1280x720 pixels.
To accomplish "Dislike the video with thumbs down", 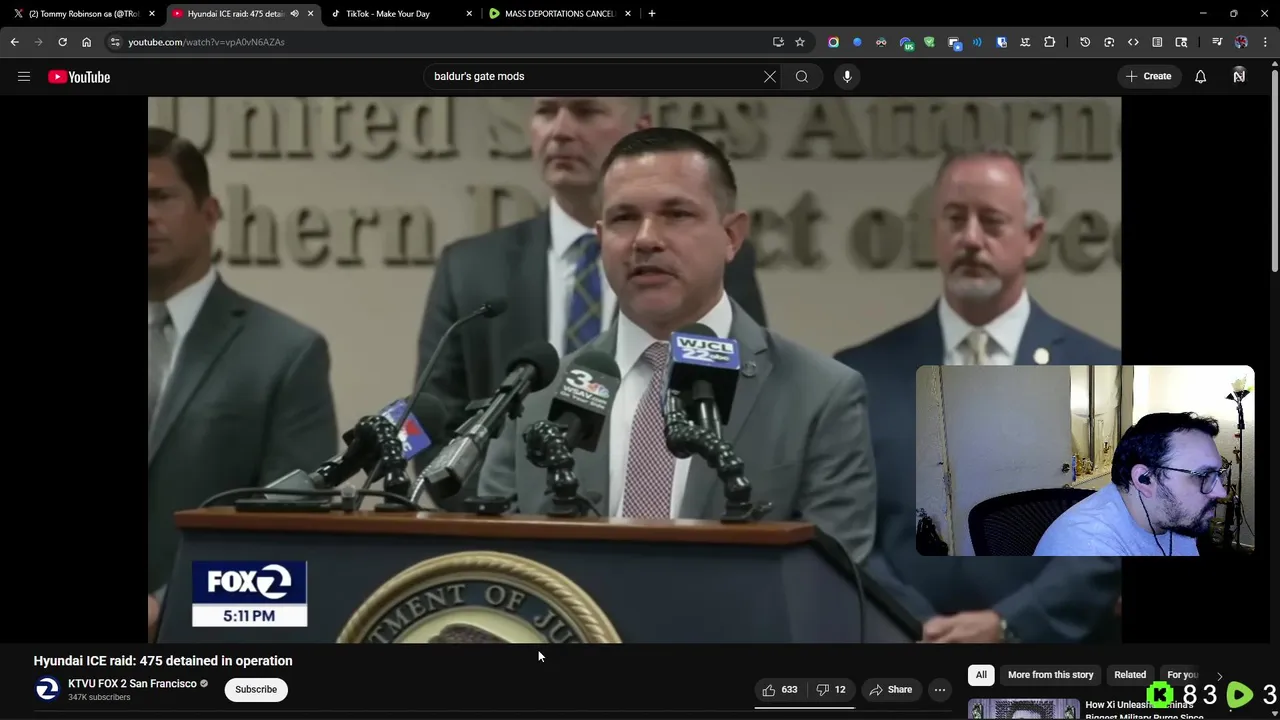I will (832, 689).
